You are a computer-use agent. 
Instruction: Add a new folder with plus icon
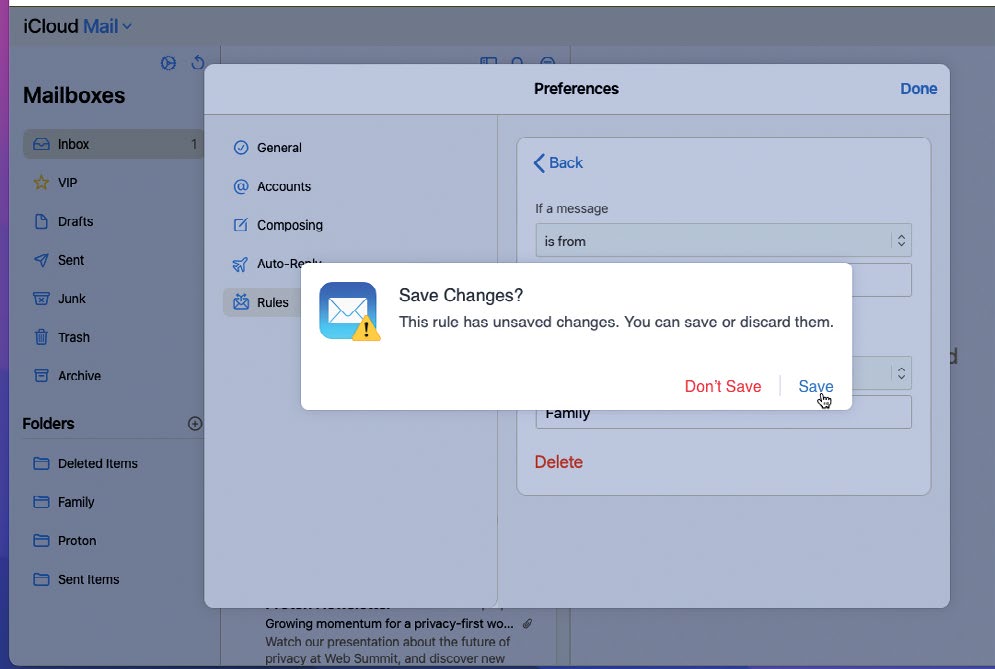pos(195,424)
